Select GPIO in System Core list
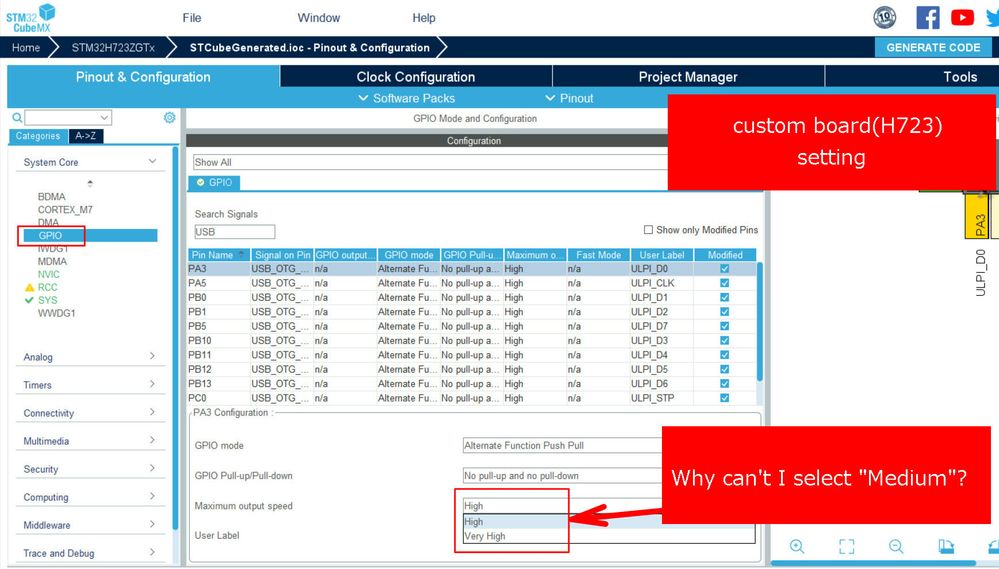The height and width of the screenshot is (569, 999). 90,235
